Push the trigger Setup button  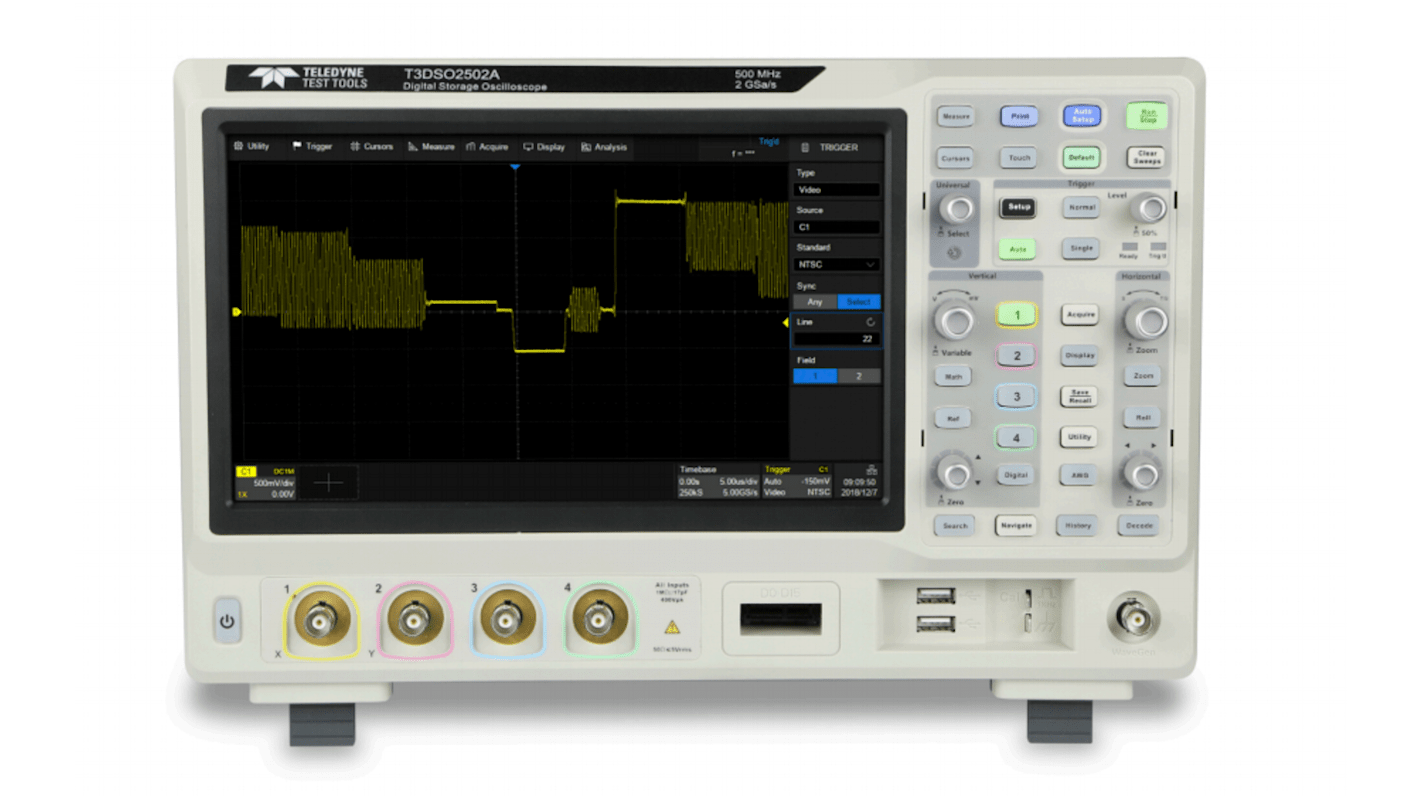1018,207
